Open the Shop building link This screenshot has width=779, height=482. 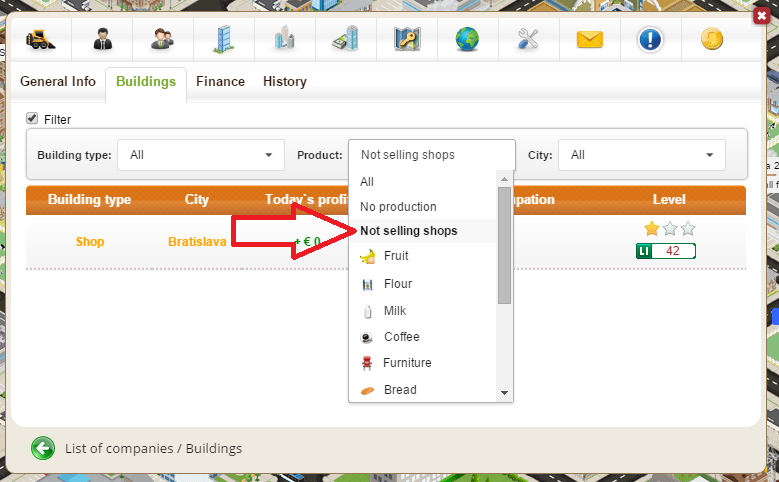(90, 242)
